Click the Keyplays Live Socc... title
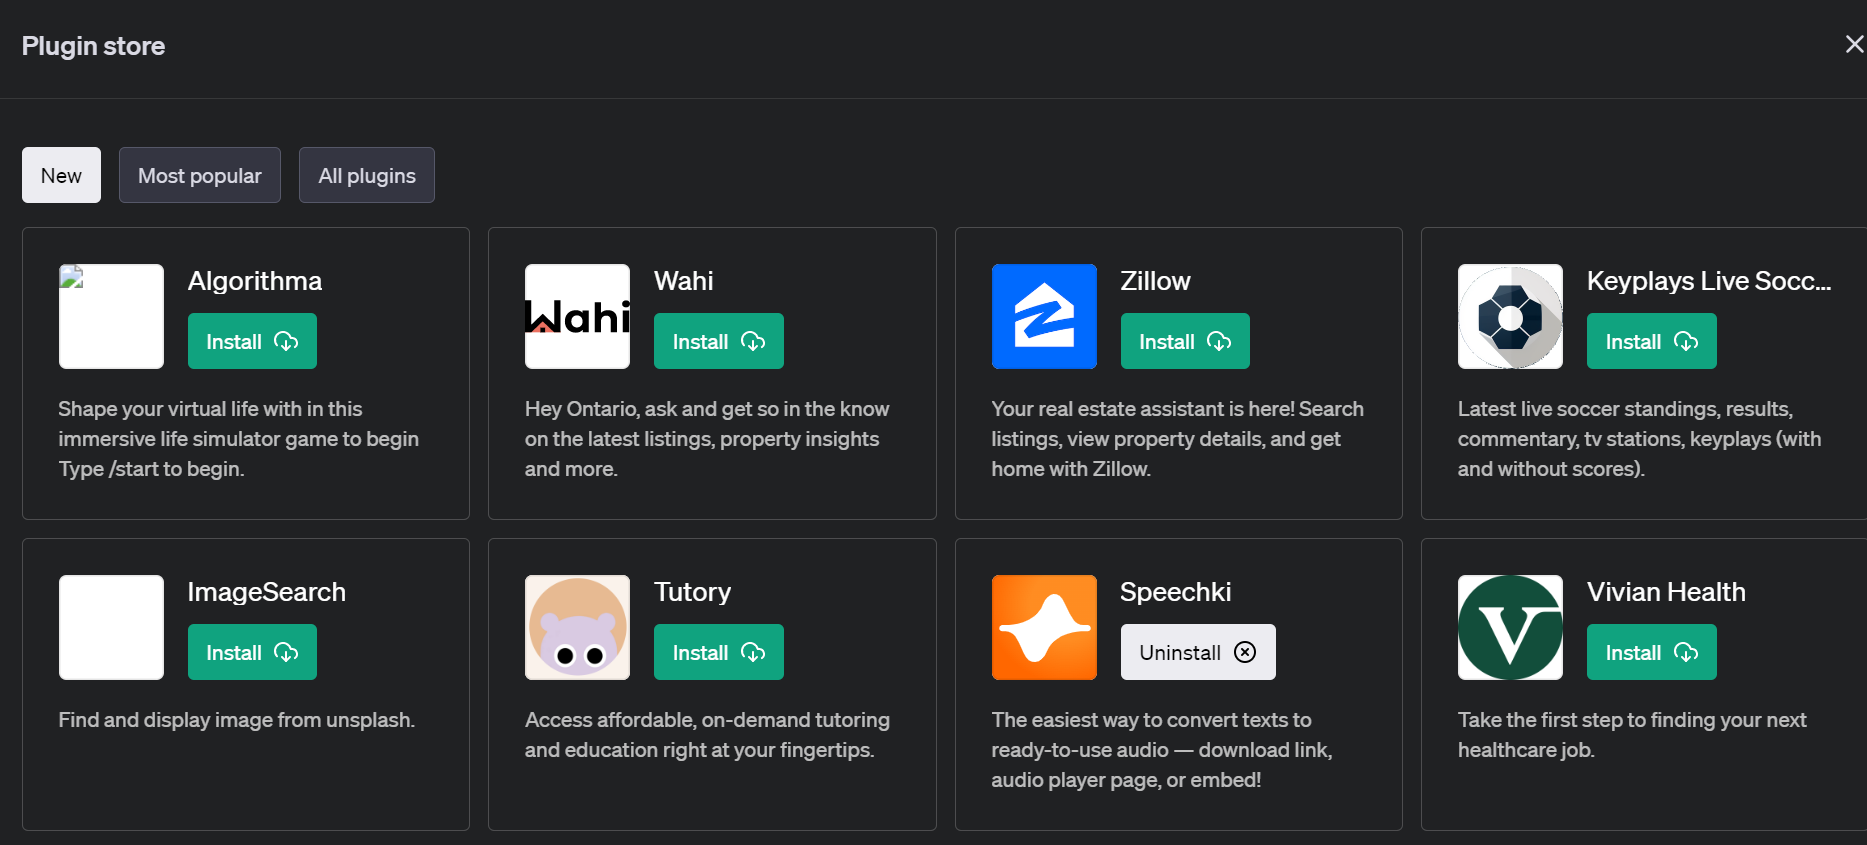Screen dimensions: 1867x845 click(x=1709, y=281)
